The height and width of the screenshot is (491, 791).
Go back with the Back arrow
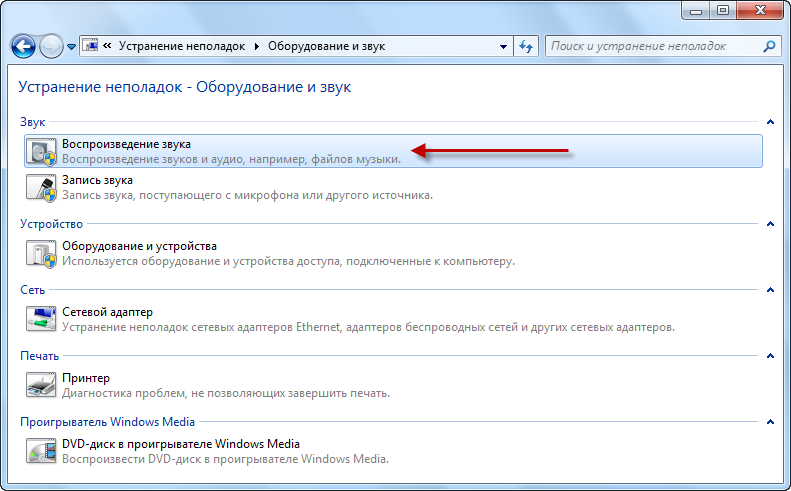coord(24,46)
